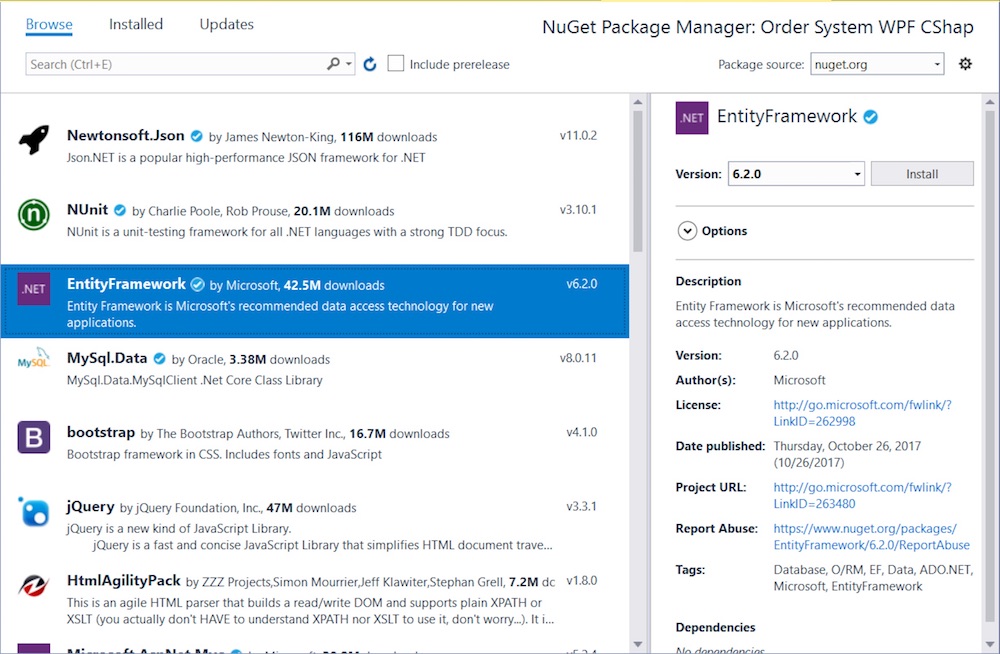1000x654 pixels.
Task: Click the HtmlAgilityPack package icon
Action: 34,586
